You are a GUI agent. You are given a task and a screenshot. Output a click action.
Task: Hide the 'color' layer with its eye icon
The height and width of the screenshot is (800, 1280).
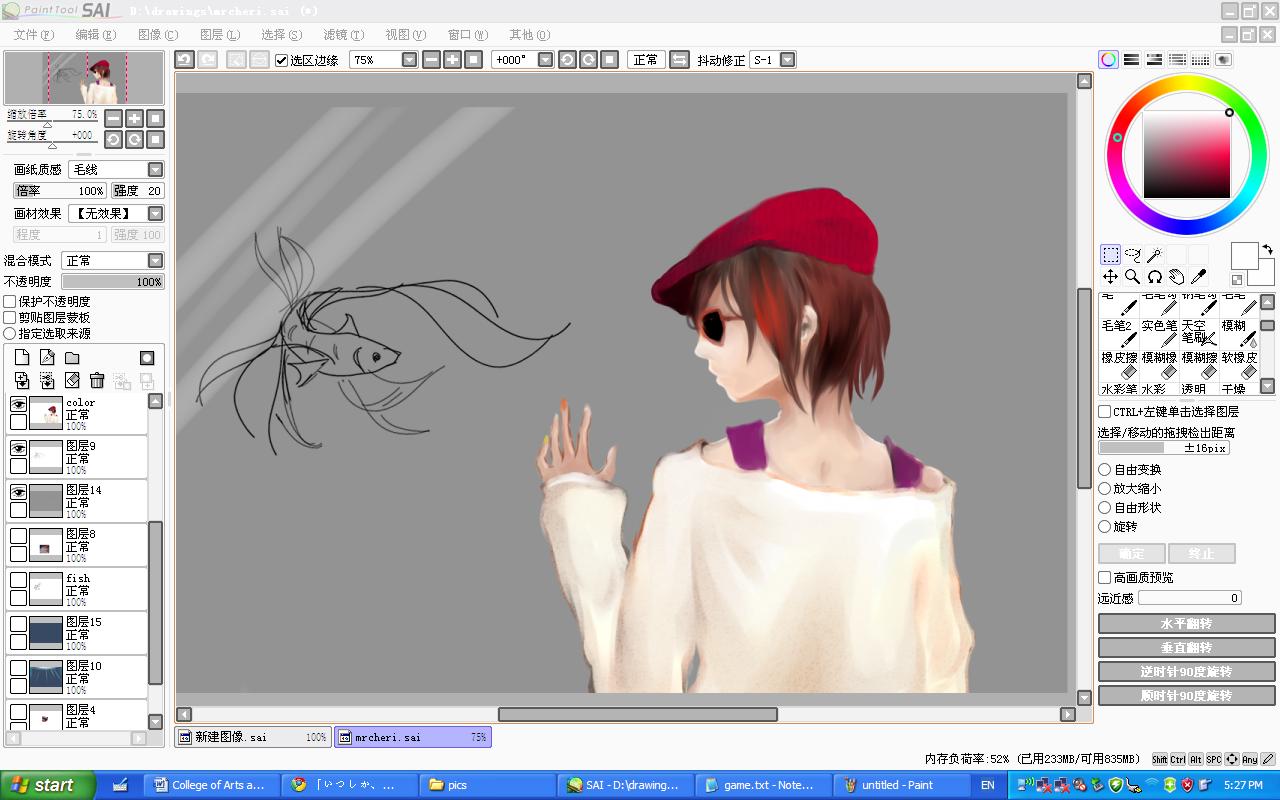(x=18, y=404)
